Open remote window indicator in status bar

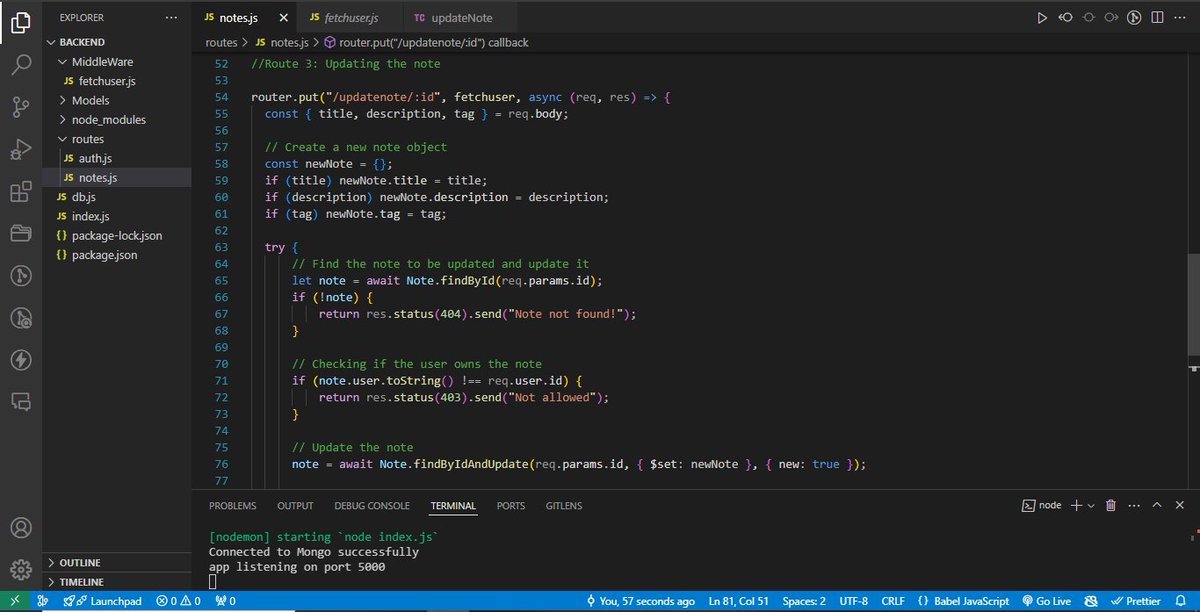click(17, 601)
